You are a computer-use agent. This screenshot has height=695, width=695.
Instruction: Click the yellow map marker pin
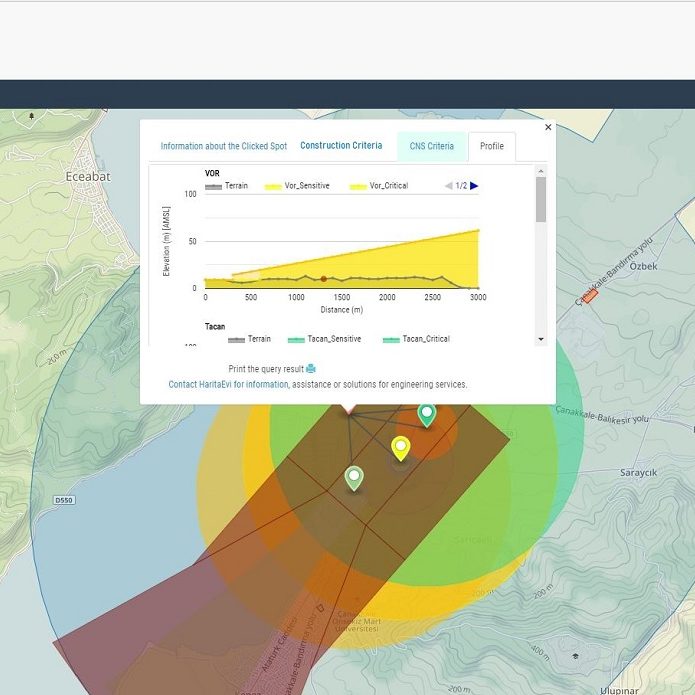tap(400, 446)
